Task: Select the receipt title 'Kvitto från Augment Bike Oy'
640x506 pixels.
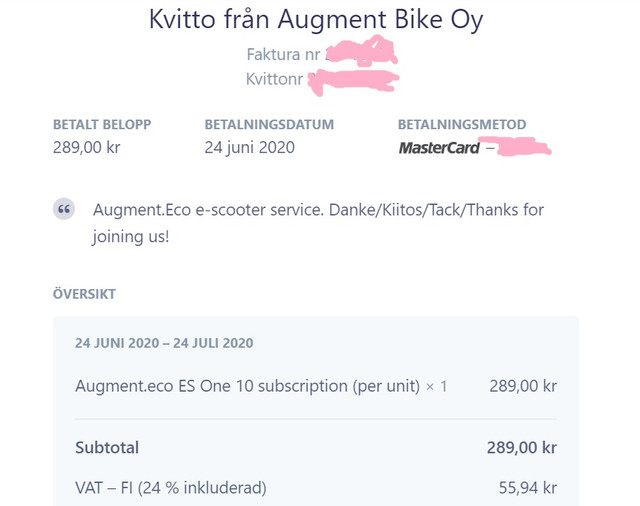Action: (316, 19)
